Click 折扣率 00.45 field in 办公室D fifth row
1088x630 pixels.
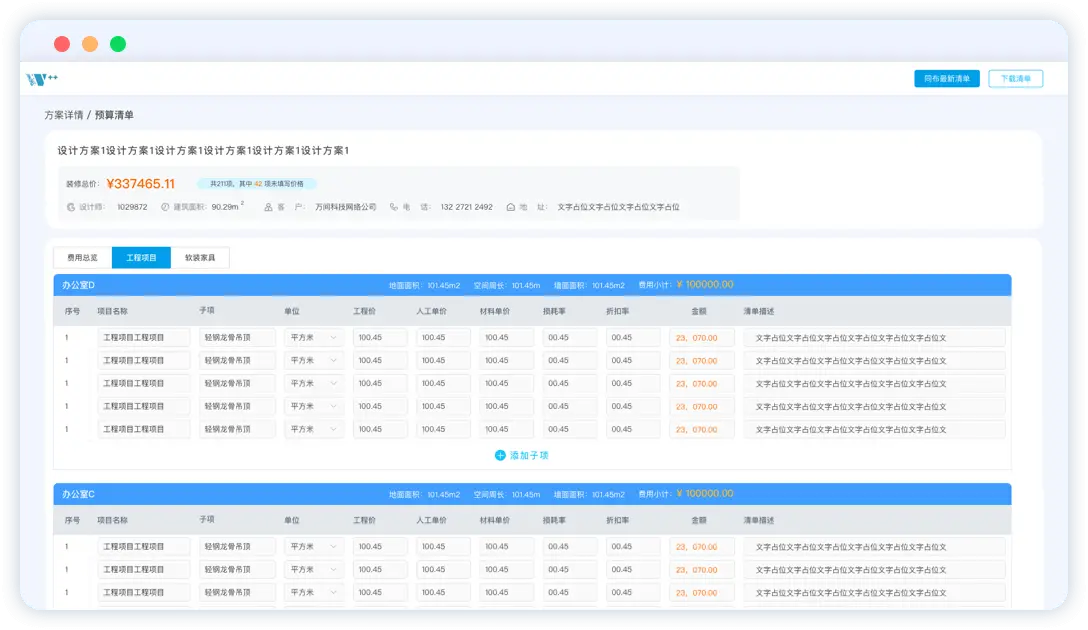point(633,429)
